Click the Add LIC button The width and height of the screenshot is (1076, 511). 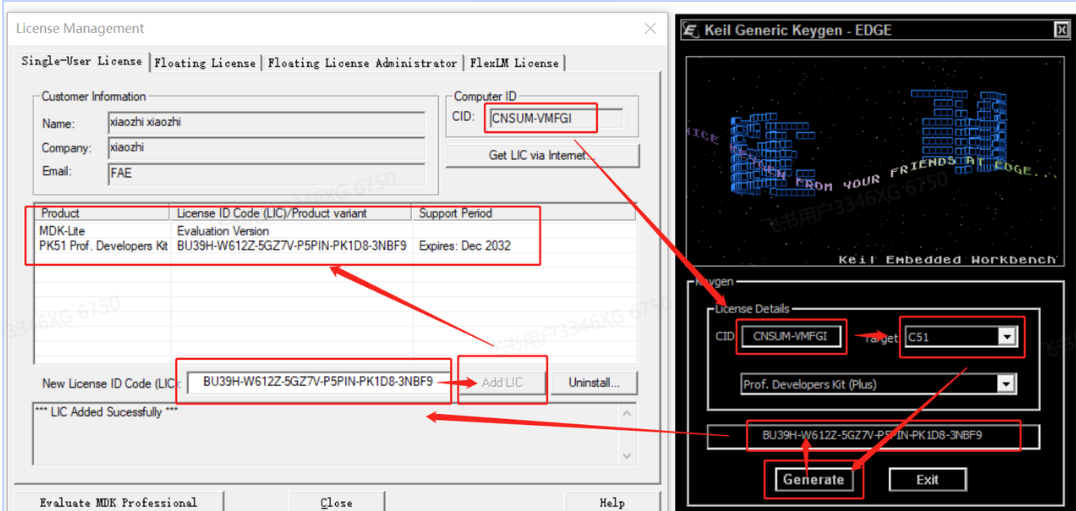click(x=502, y=382)
